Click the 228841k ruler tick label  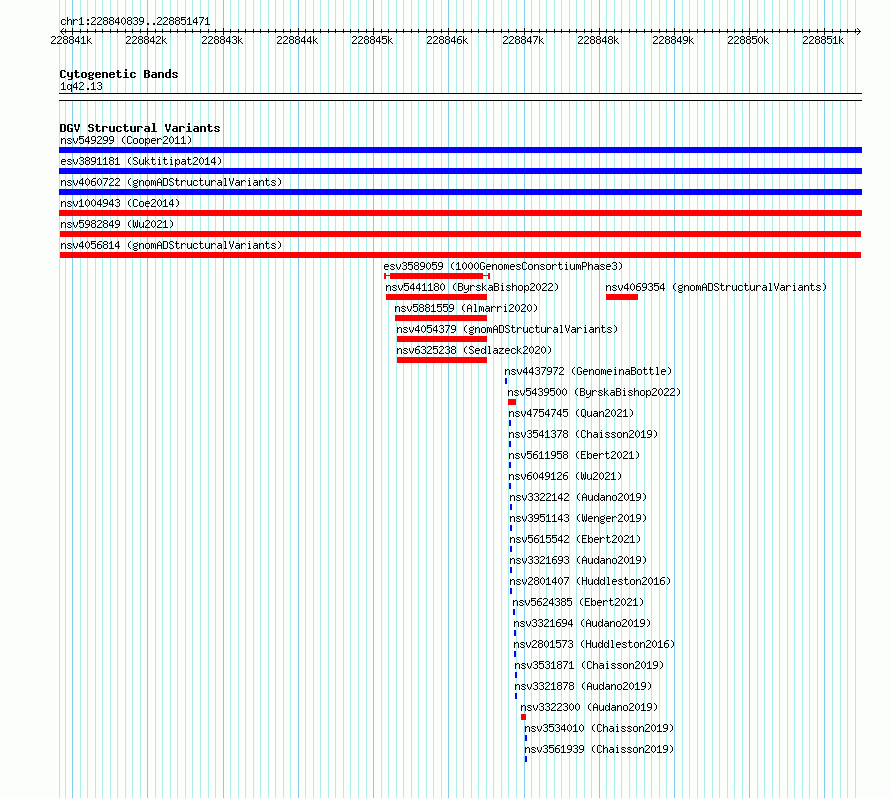pos(71,40)
